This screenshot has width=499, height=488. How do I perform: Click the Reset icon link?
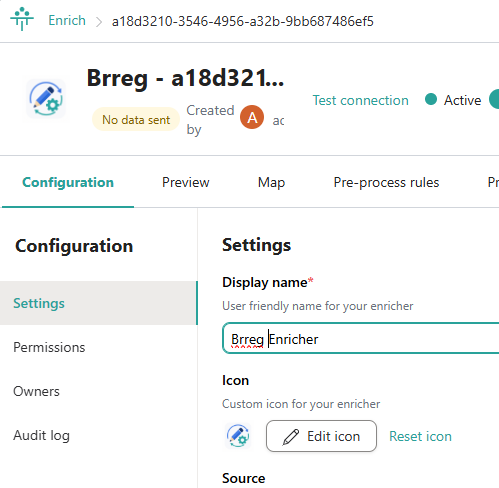coord(420,436)
